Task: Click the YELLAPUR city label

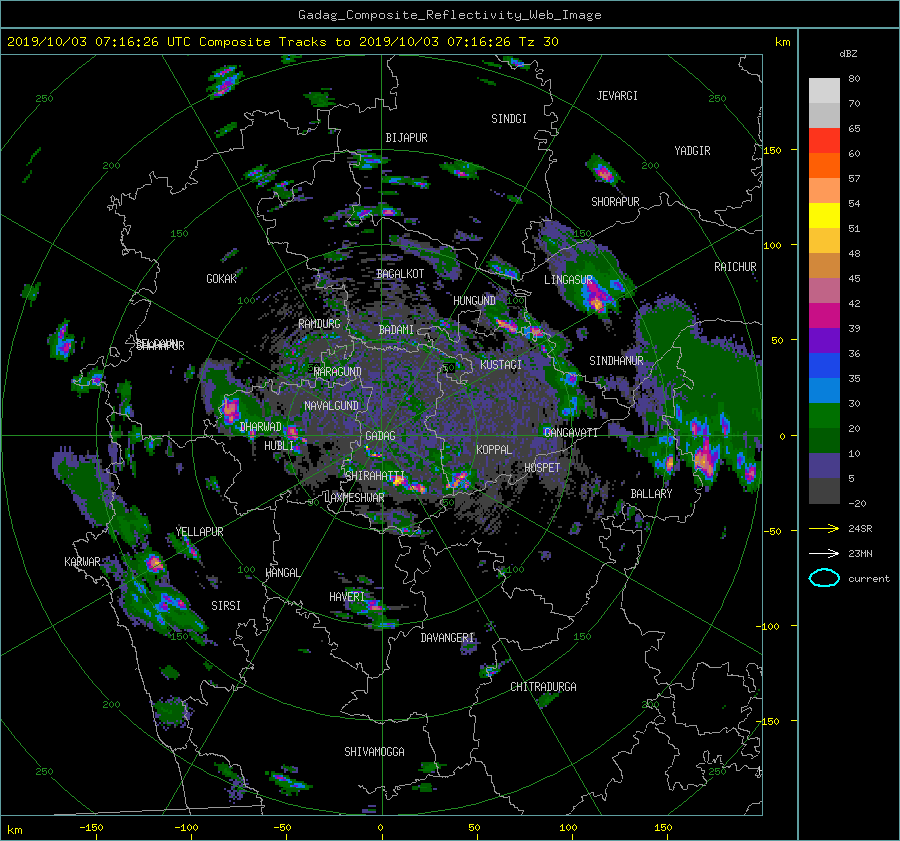Action: 199,532
